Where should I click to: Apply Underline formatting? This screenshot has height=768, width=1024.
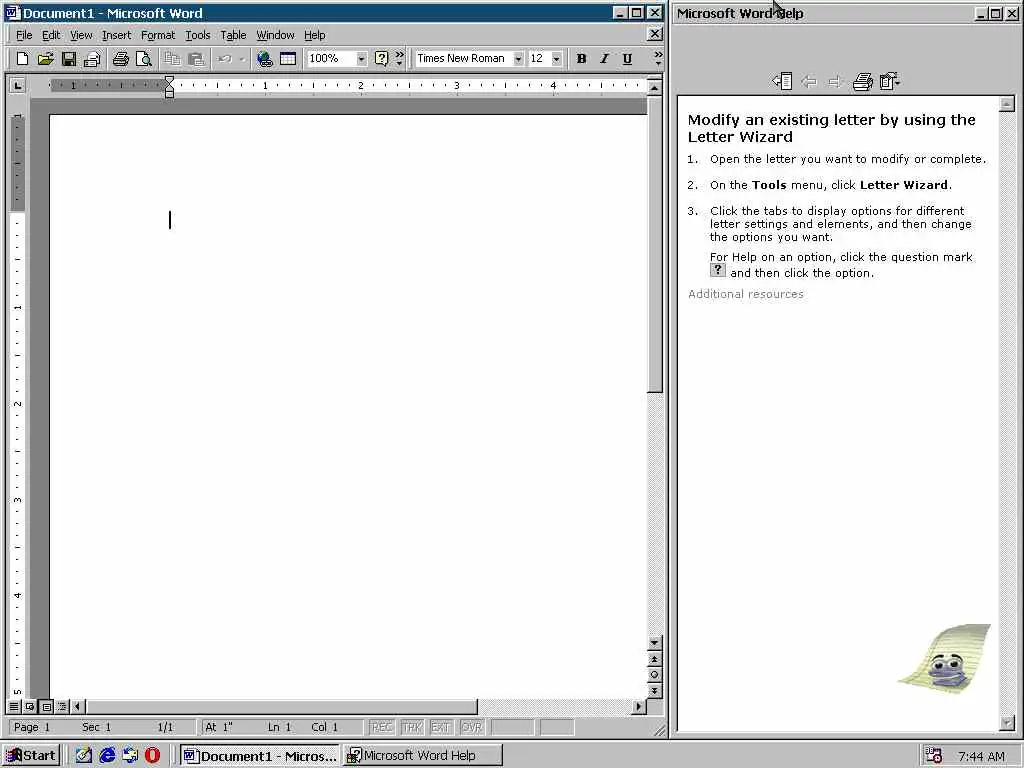[x=627, y=59]
